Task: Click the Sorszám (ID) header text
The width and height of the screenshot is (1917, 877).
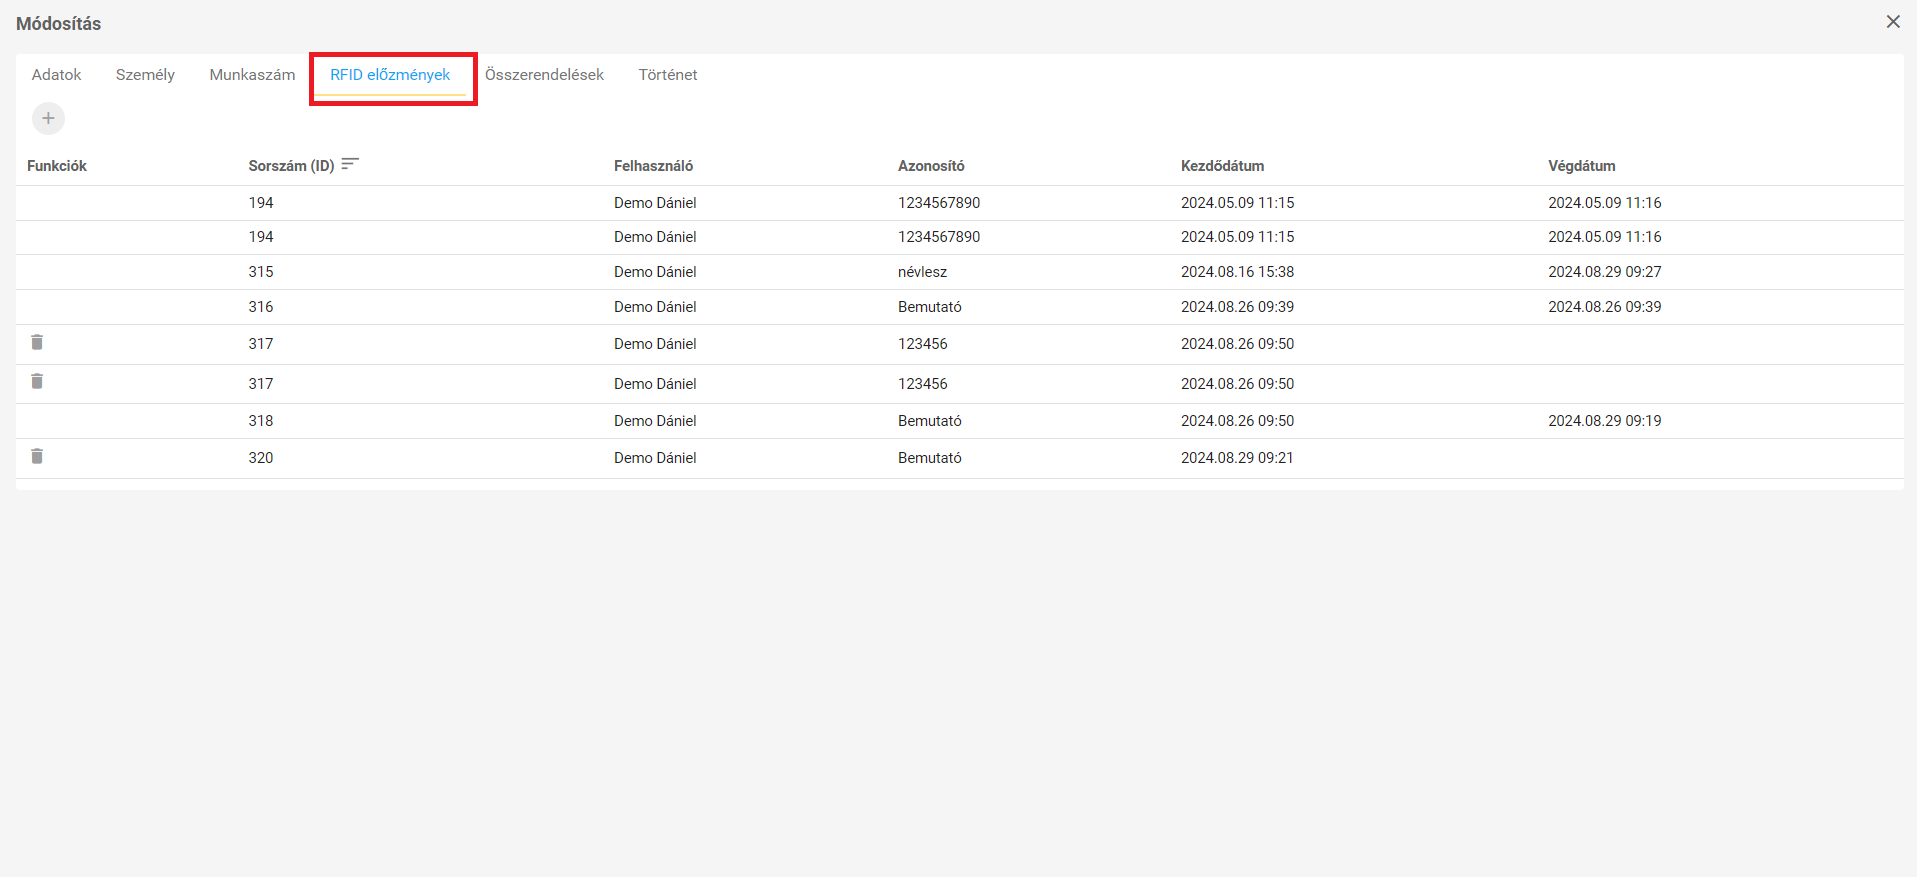Action: click(x=291, y=166)
